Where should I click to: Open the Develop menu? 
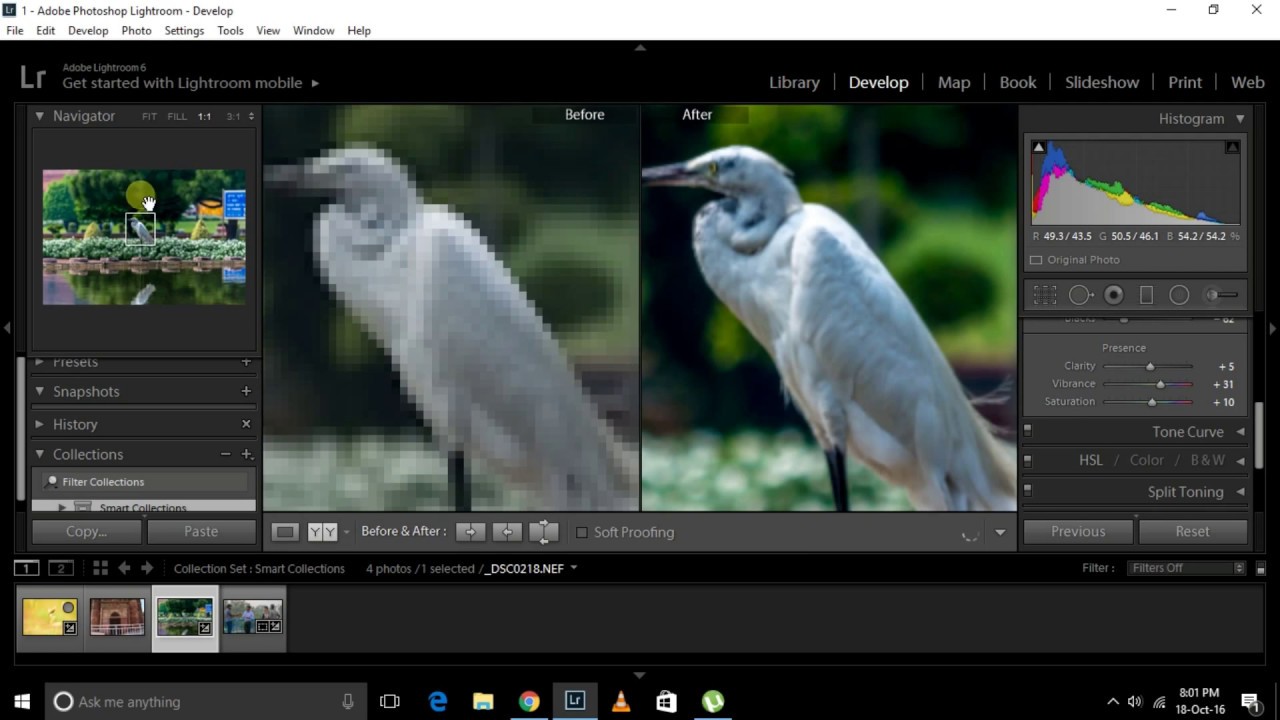[x=88, y=30]
